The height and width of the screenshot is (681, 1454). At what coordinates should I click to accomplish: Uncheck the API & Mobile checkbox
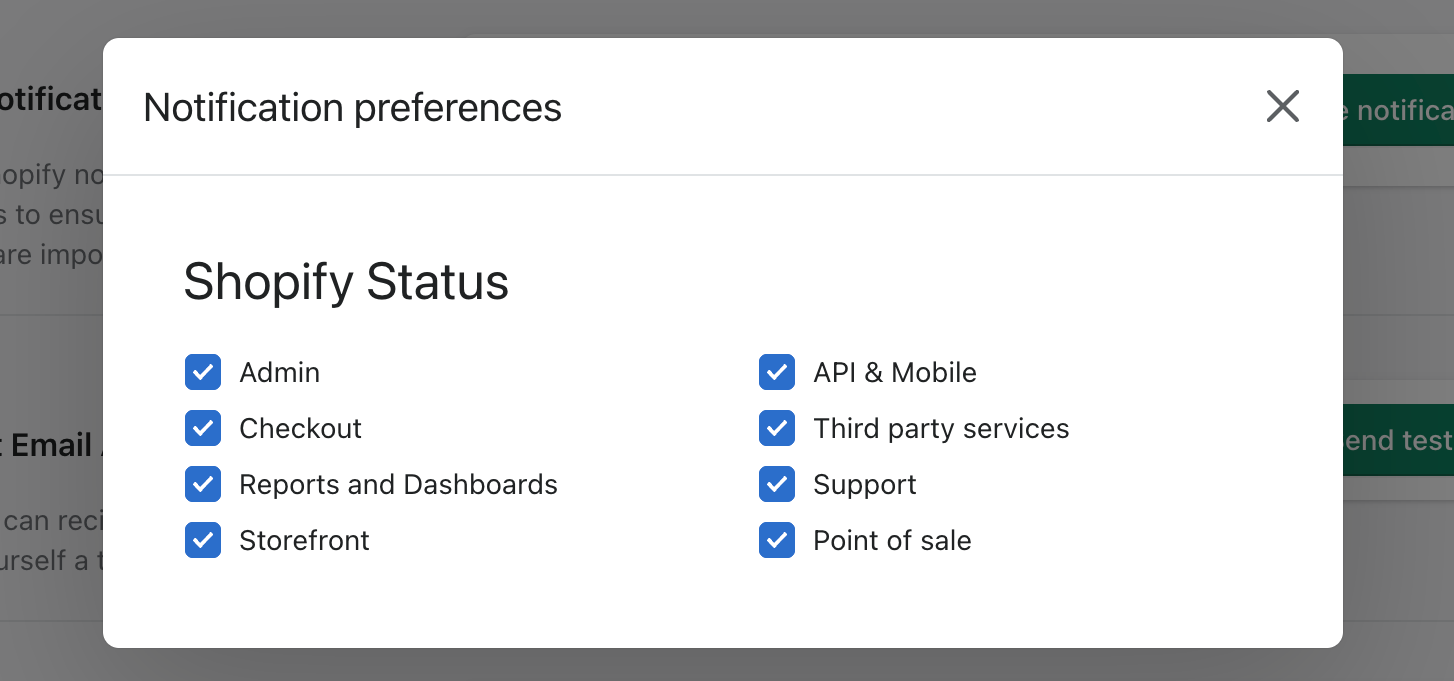point(777,372)
